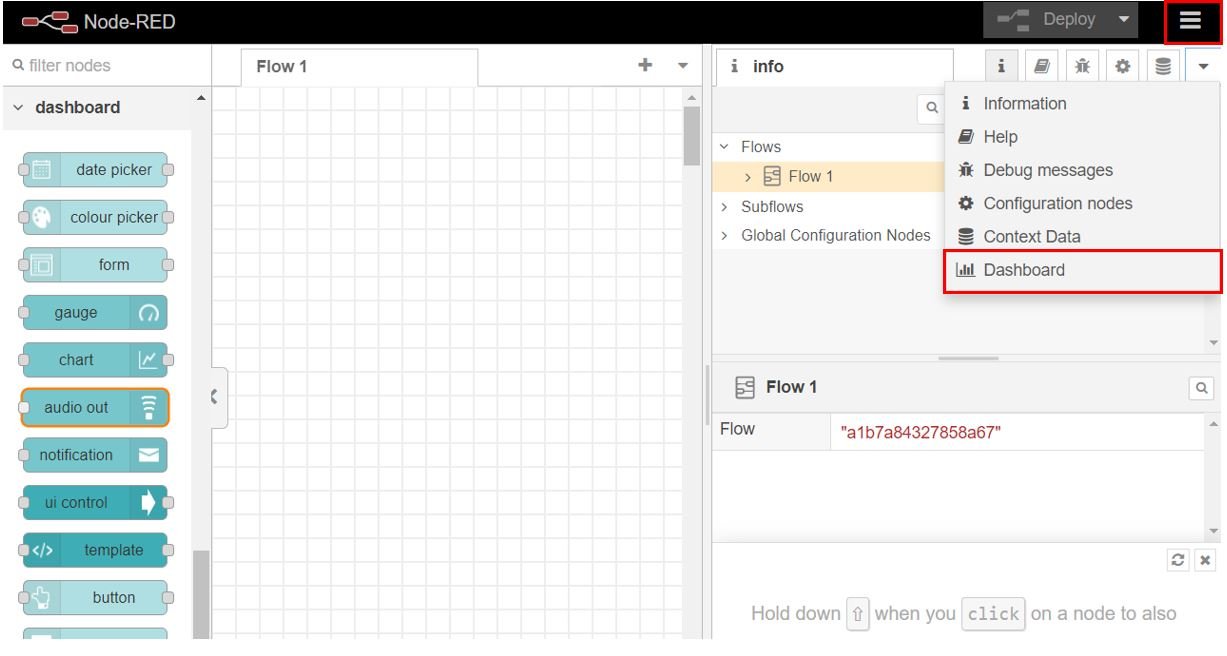The height and width of the screenshot is (656, 1227).
Task: Expand the Subflows tree section
Action: (725, 207)
